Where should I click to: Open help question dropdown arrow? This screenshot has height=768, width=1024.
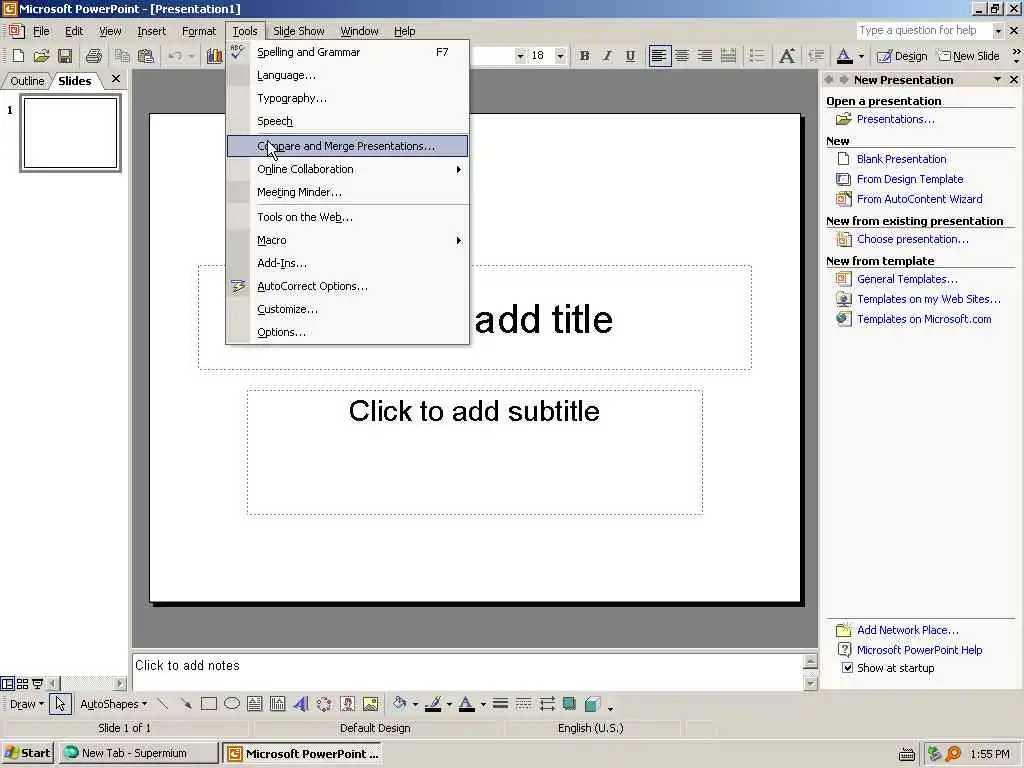(x=998, y=30)
